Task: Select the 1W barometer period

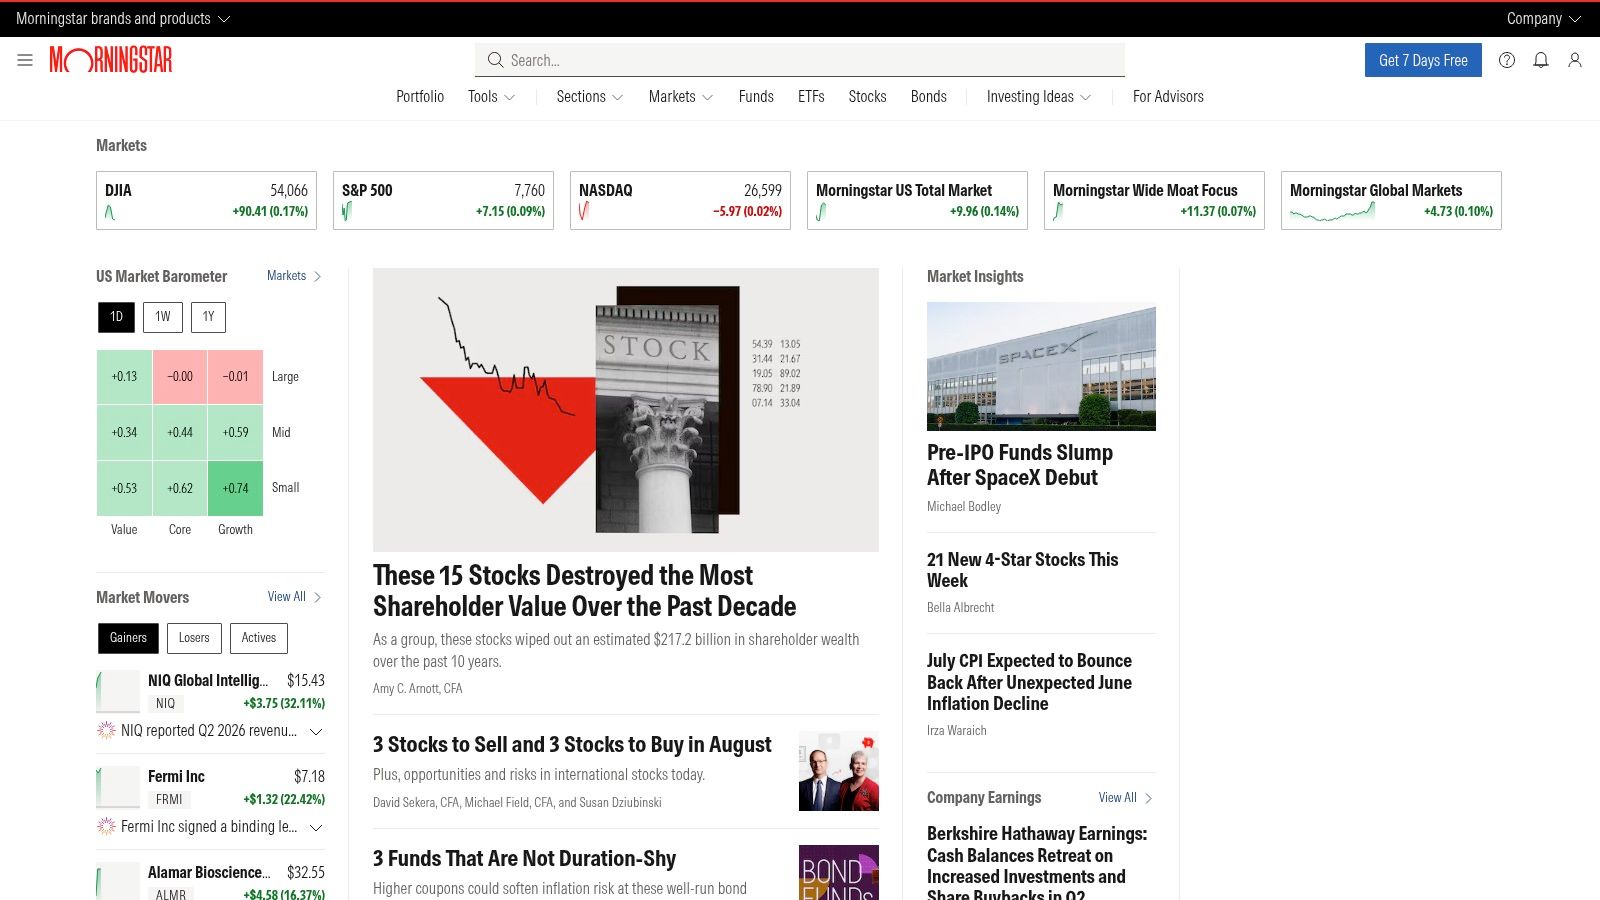Action: click(163, 317)
